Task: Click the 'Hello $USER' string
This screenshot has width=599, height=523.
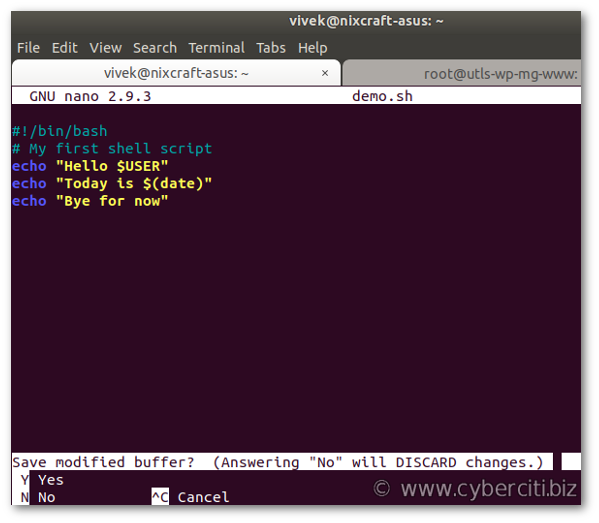Action: (x=112, y=166)
